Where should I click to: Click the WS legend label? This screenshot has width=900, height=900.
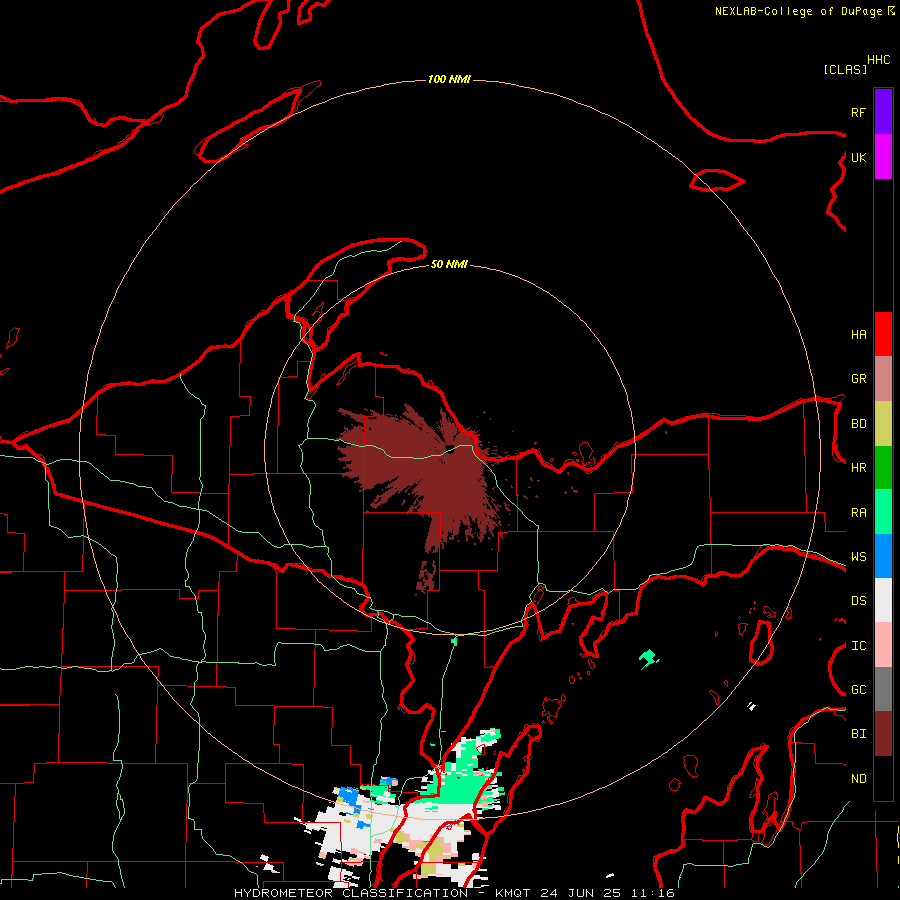[858, 557]
